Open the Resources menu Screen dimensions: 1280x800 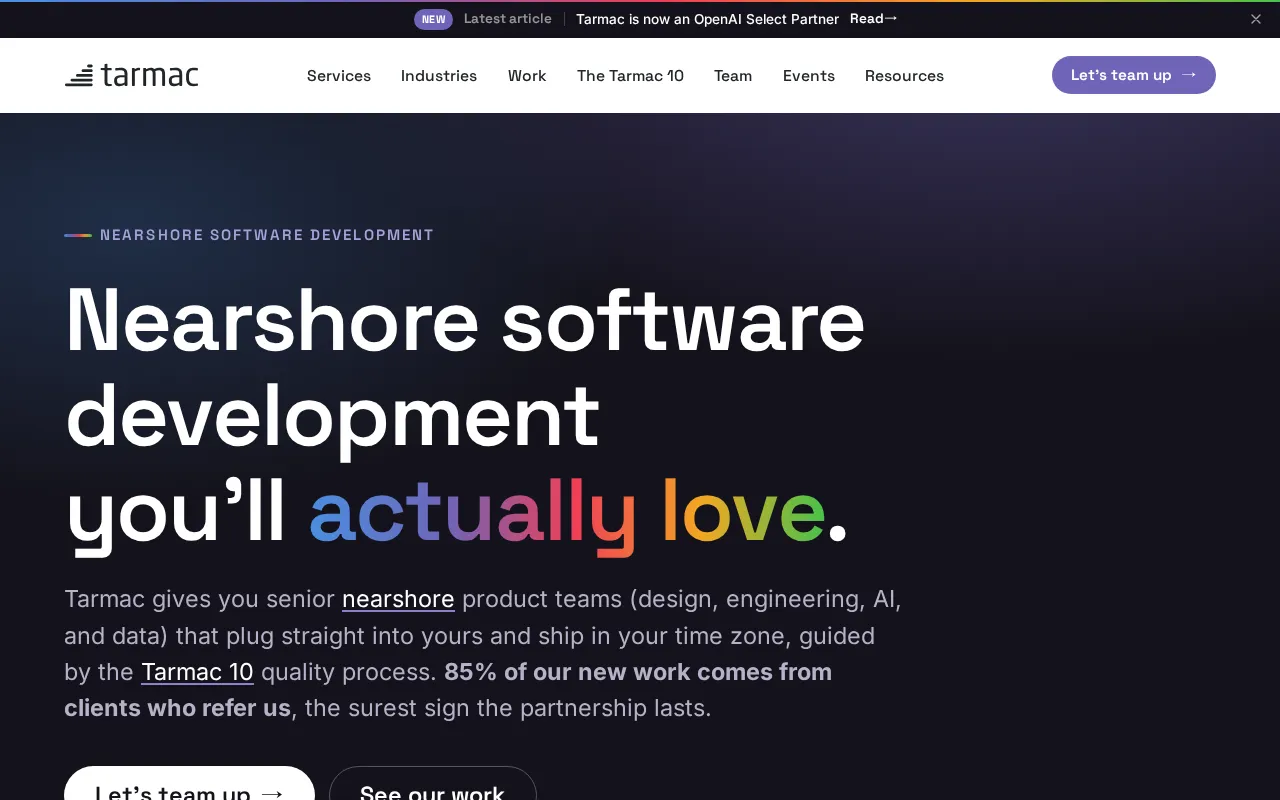click(x=904, y=76)
